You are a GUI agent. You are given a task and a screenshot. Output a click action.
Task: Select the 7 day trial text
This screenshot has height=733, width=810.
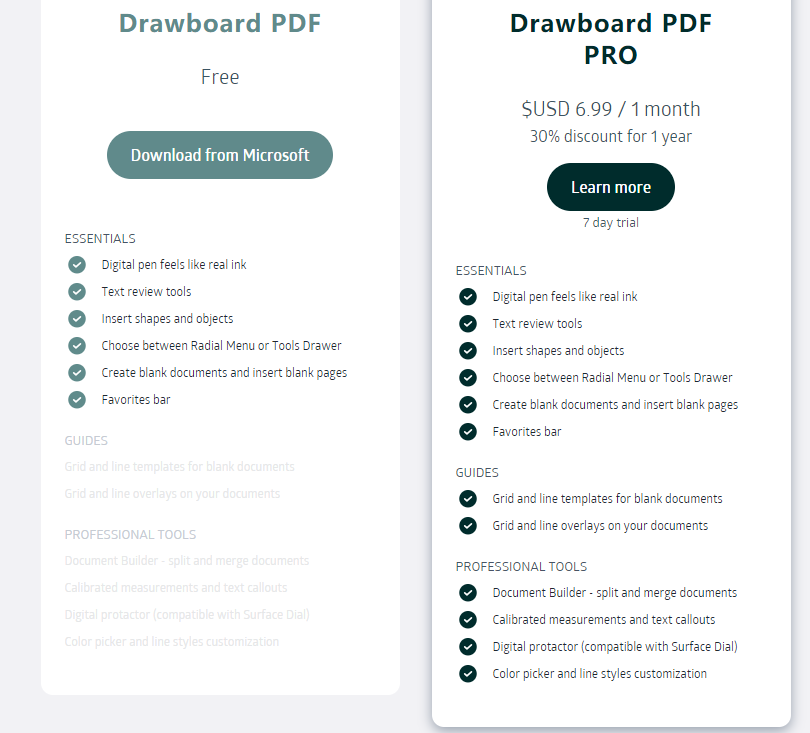pos(610,222)
